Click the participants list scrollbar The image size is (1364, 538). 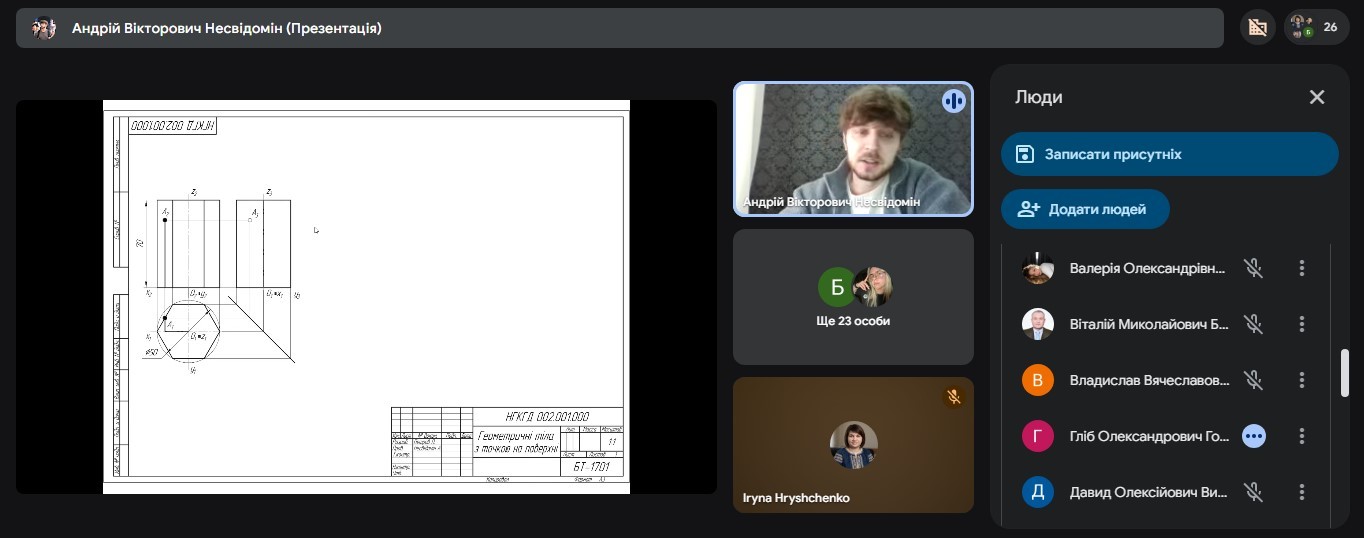[1345, 373]
